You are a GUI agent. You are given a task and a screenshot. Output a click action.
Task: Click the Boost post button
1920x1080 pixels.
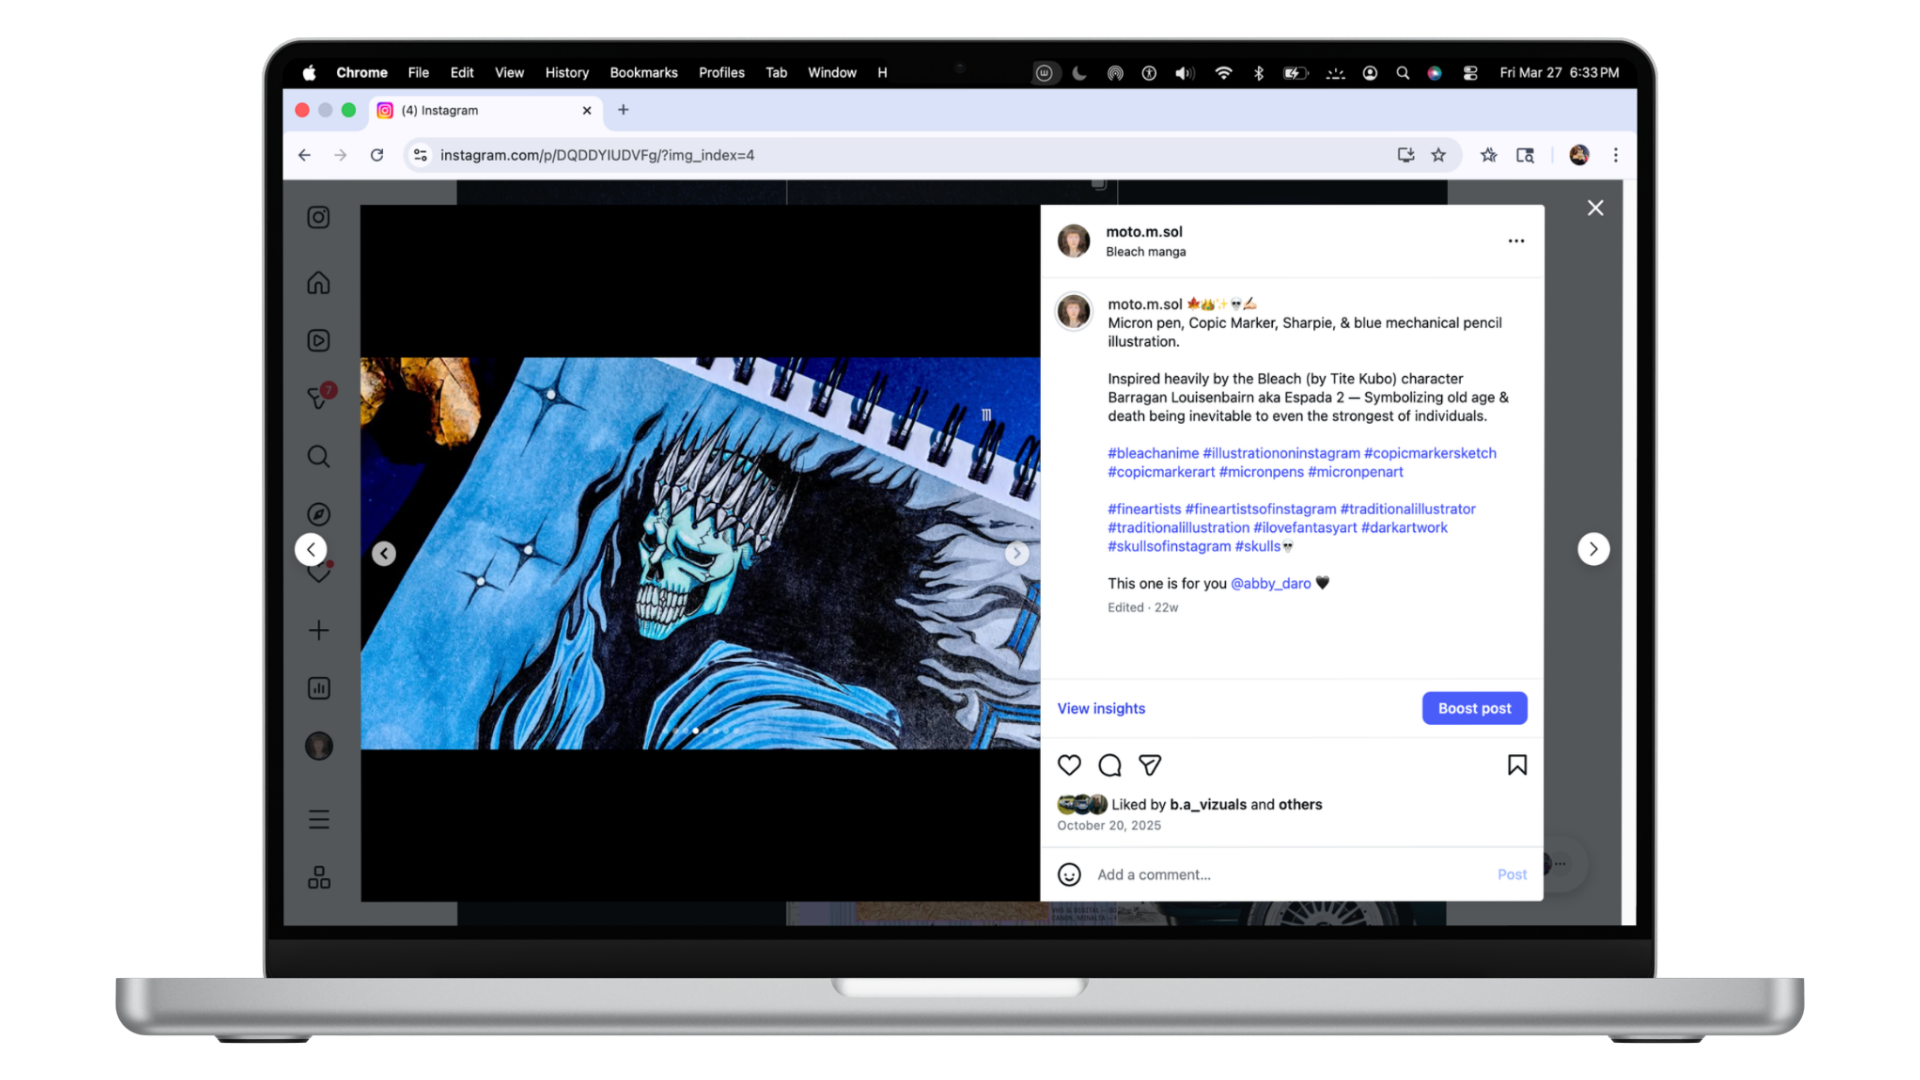tap(1474, 708)
